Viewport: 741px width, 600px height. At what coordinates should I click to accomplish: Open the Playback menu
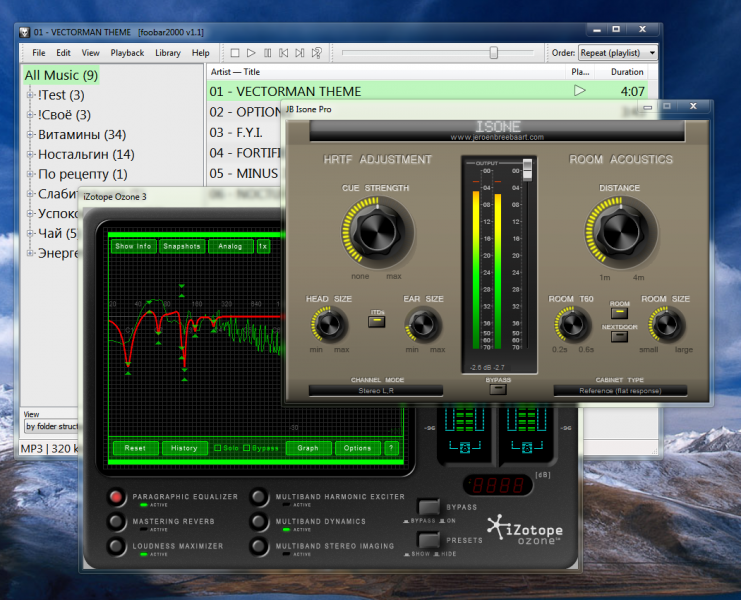coord(127,53)
